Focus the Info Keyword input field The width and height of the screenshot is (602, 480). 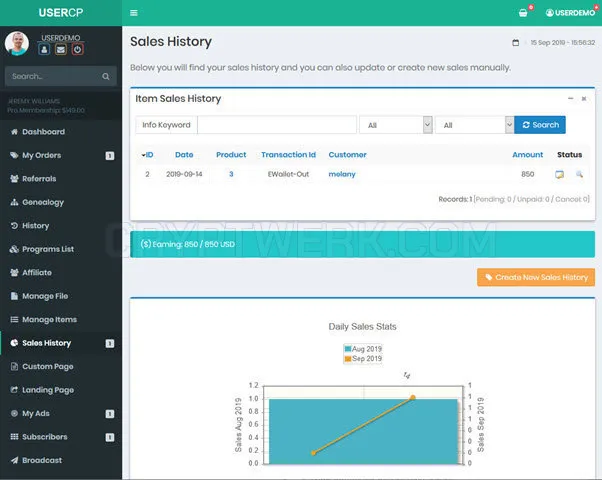point(277,125)
